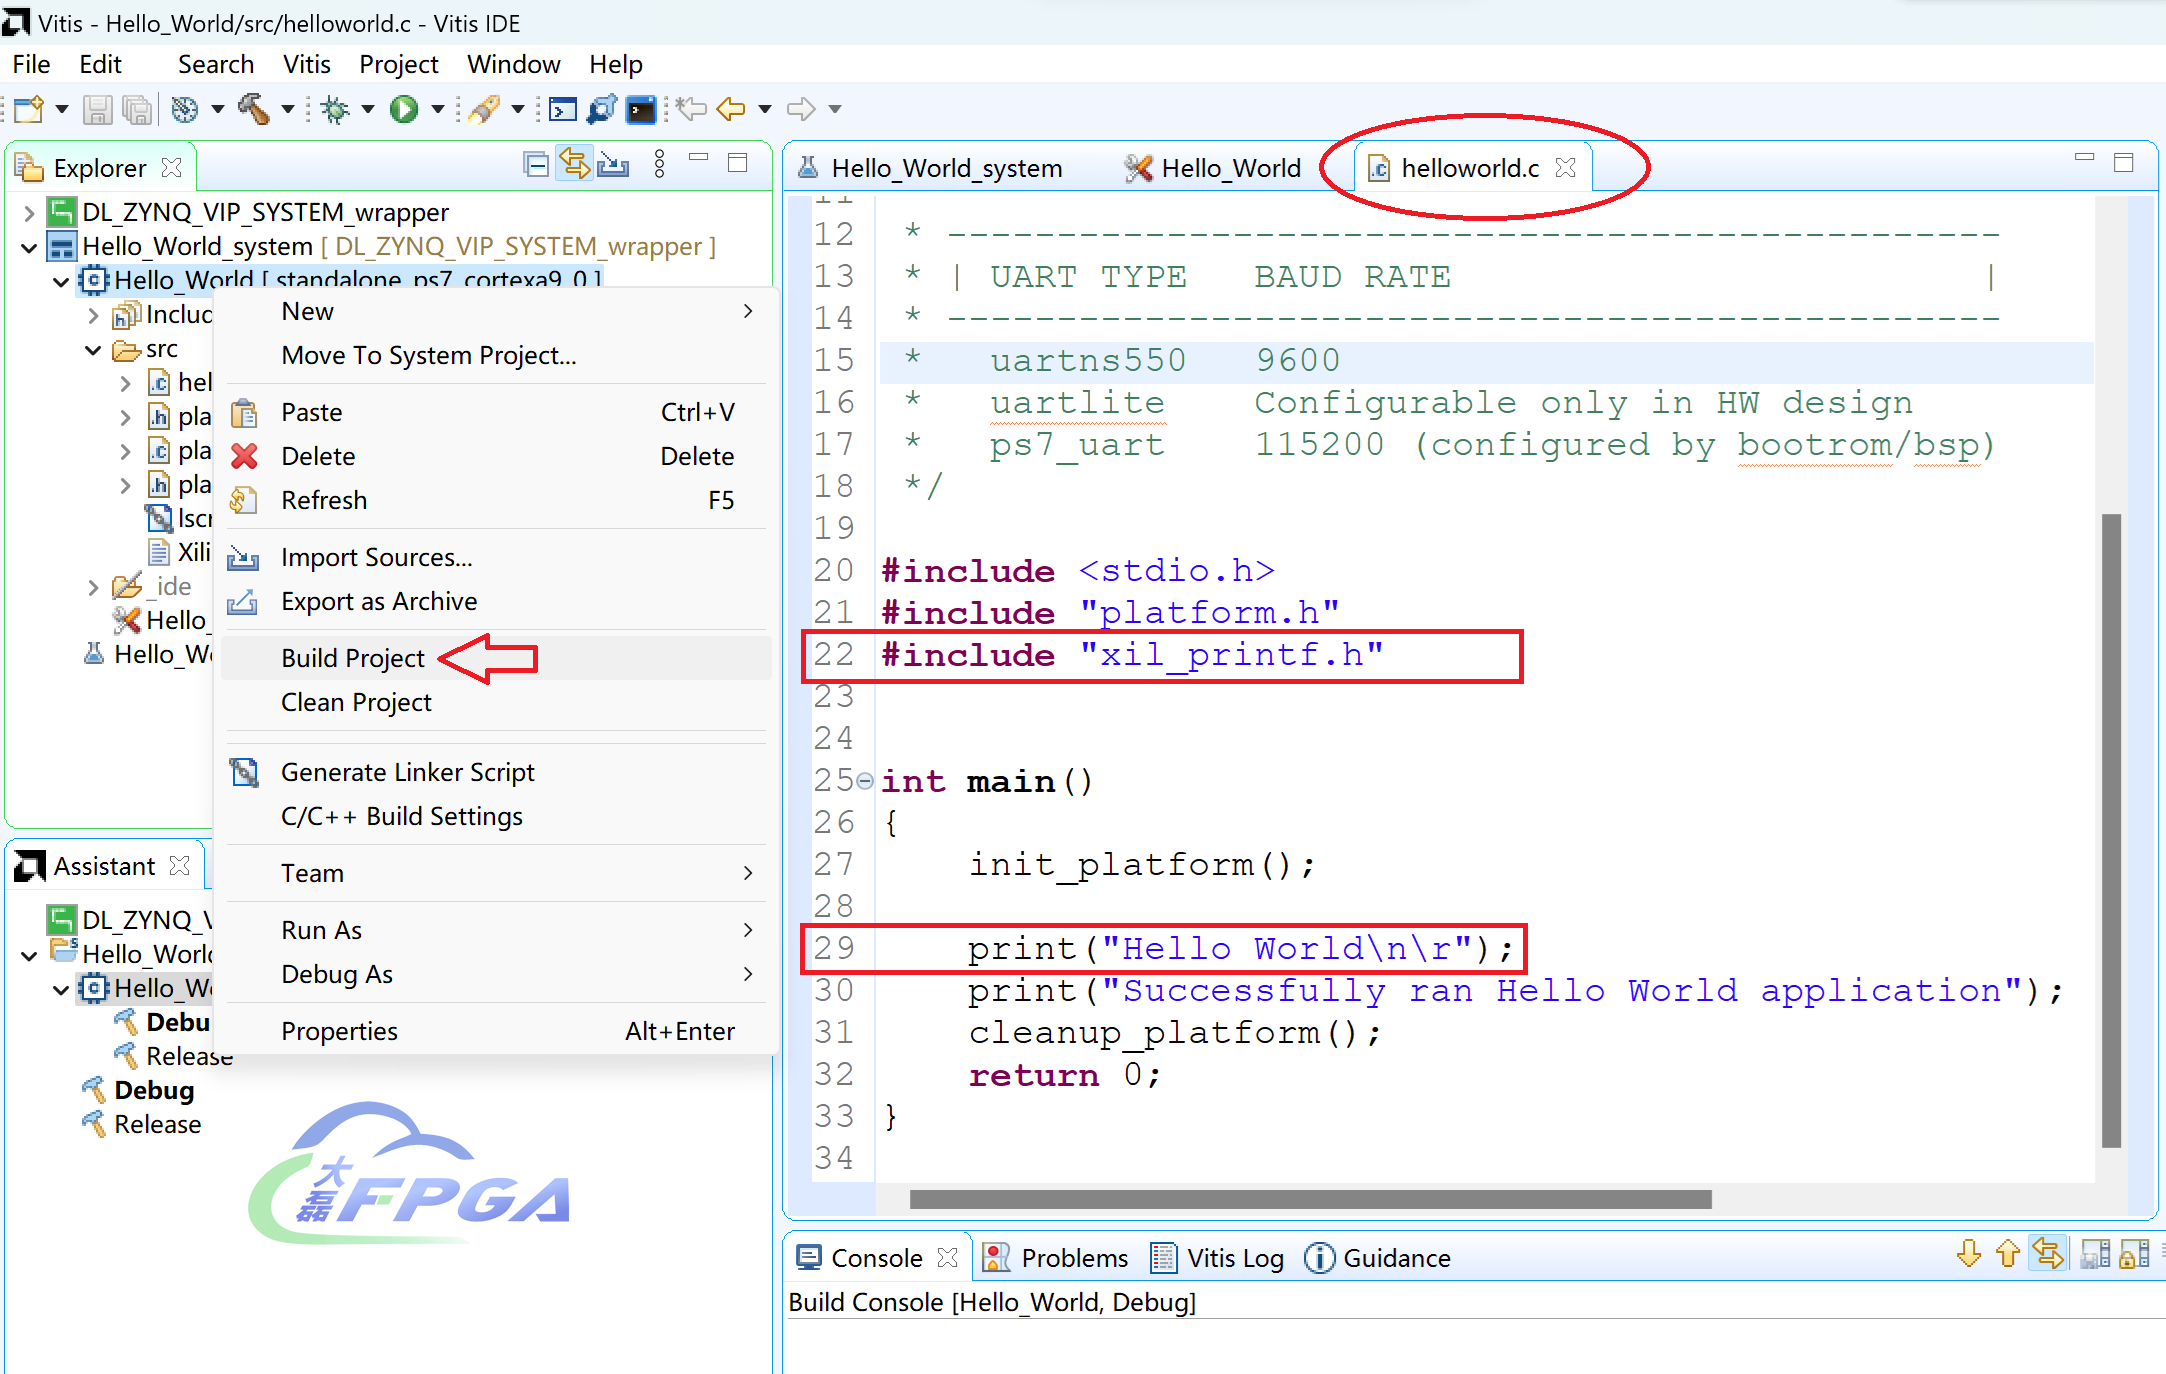2166x1374 pixels.
Task: Click the XSCT Console toolbar icon
Action: pyautogui.click(x=563, y=109)
